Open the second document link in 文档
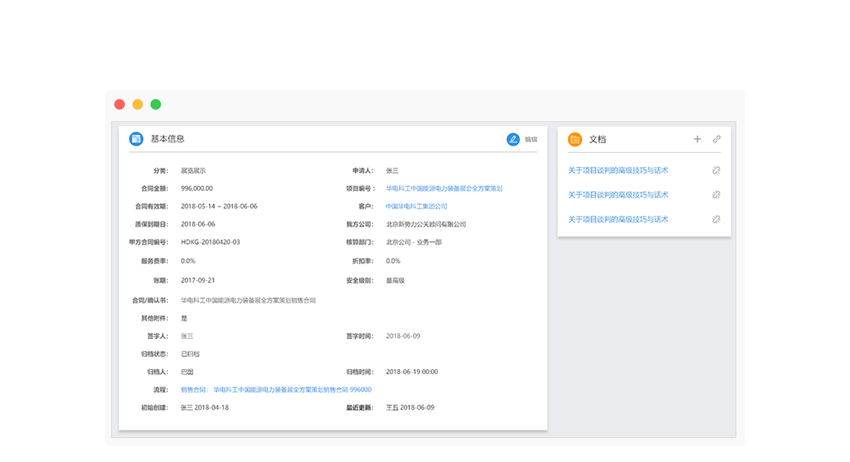 pyautogui.click(x=618, y=195)
